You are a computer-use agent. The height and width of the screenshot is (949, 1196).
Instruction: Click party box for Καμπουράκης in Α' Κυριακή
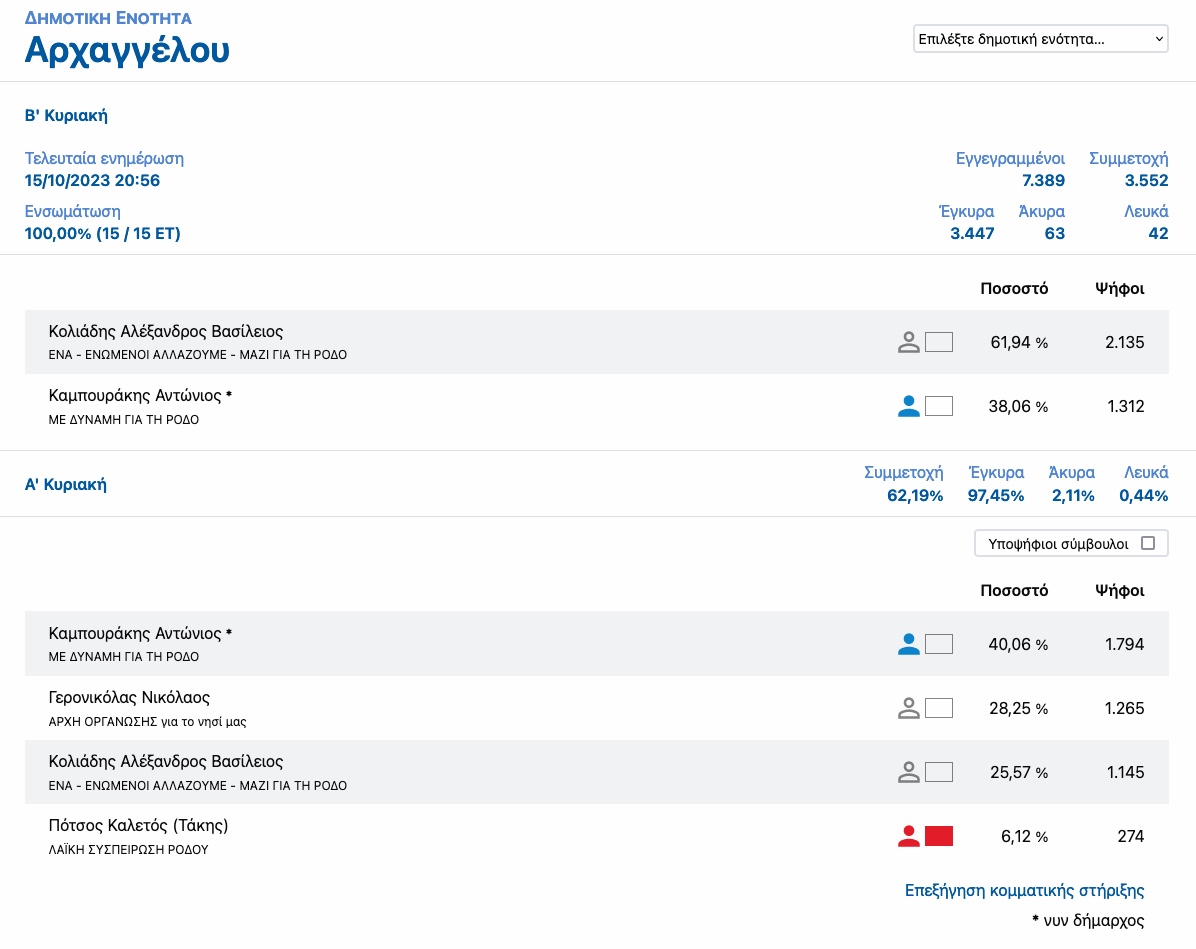[x=939, y=645]
